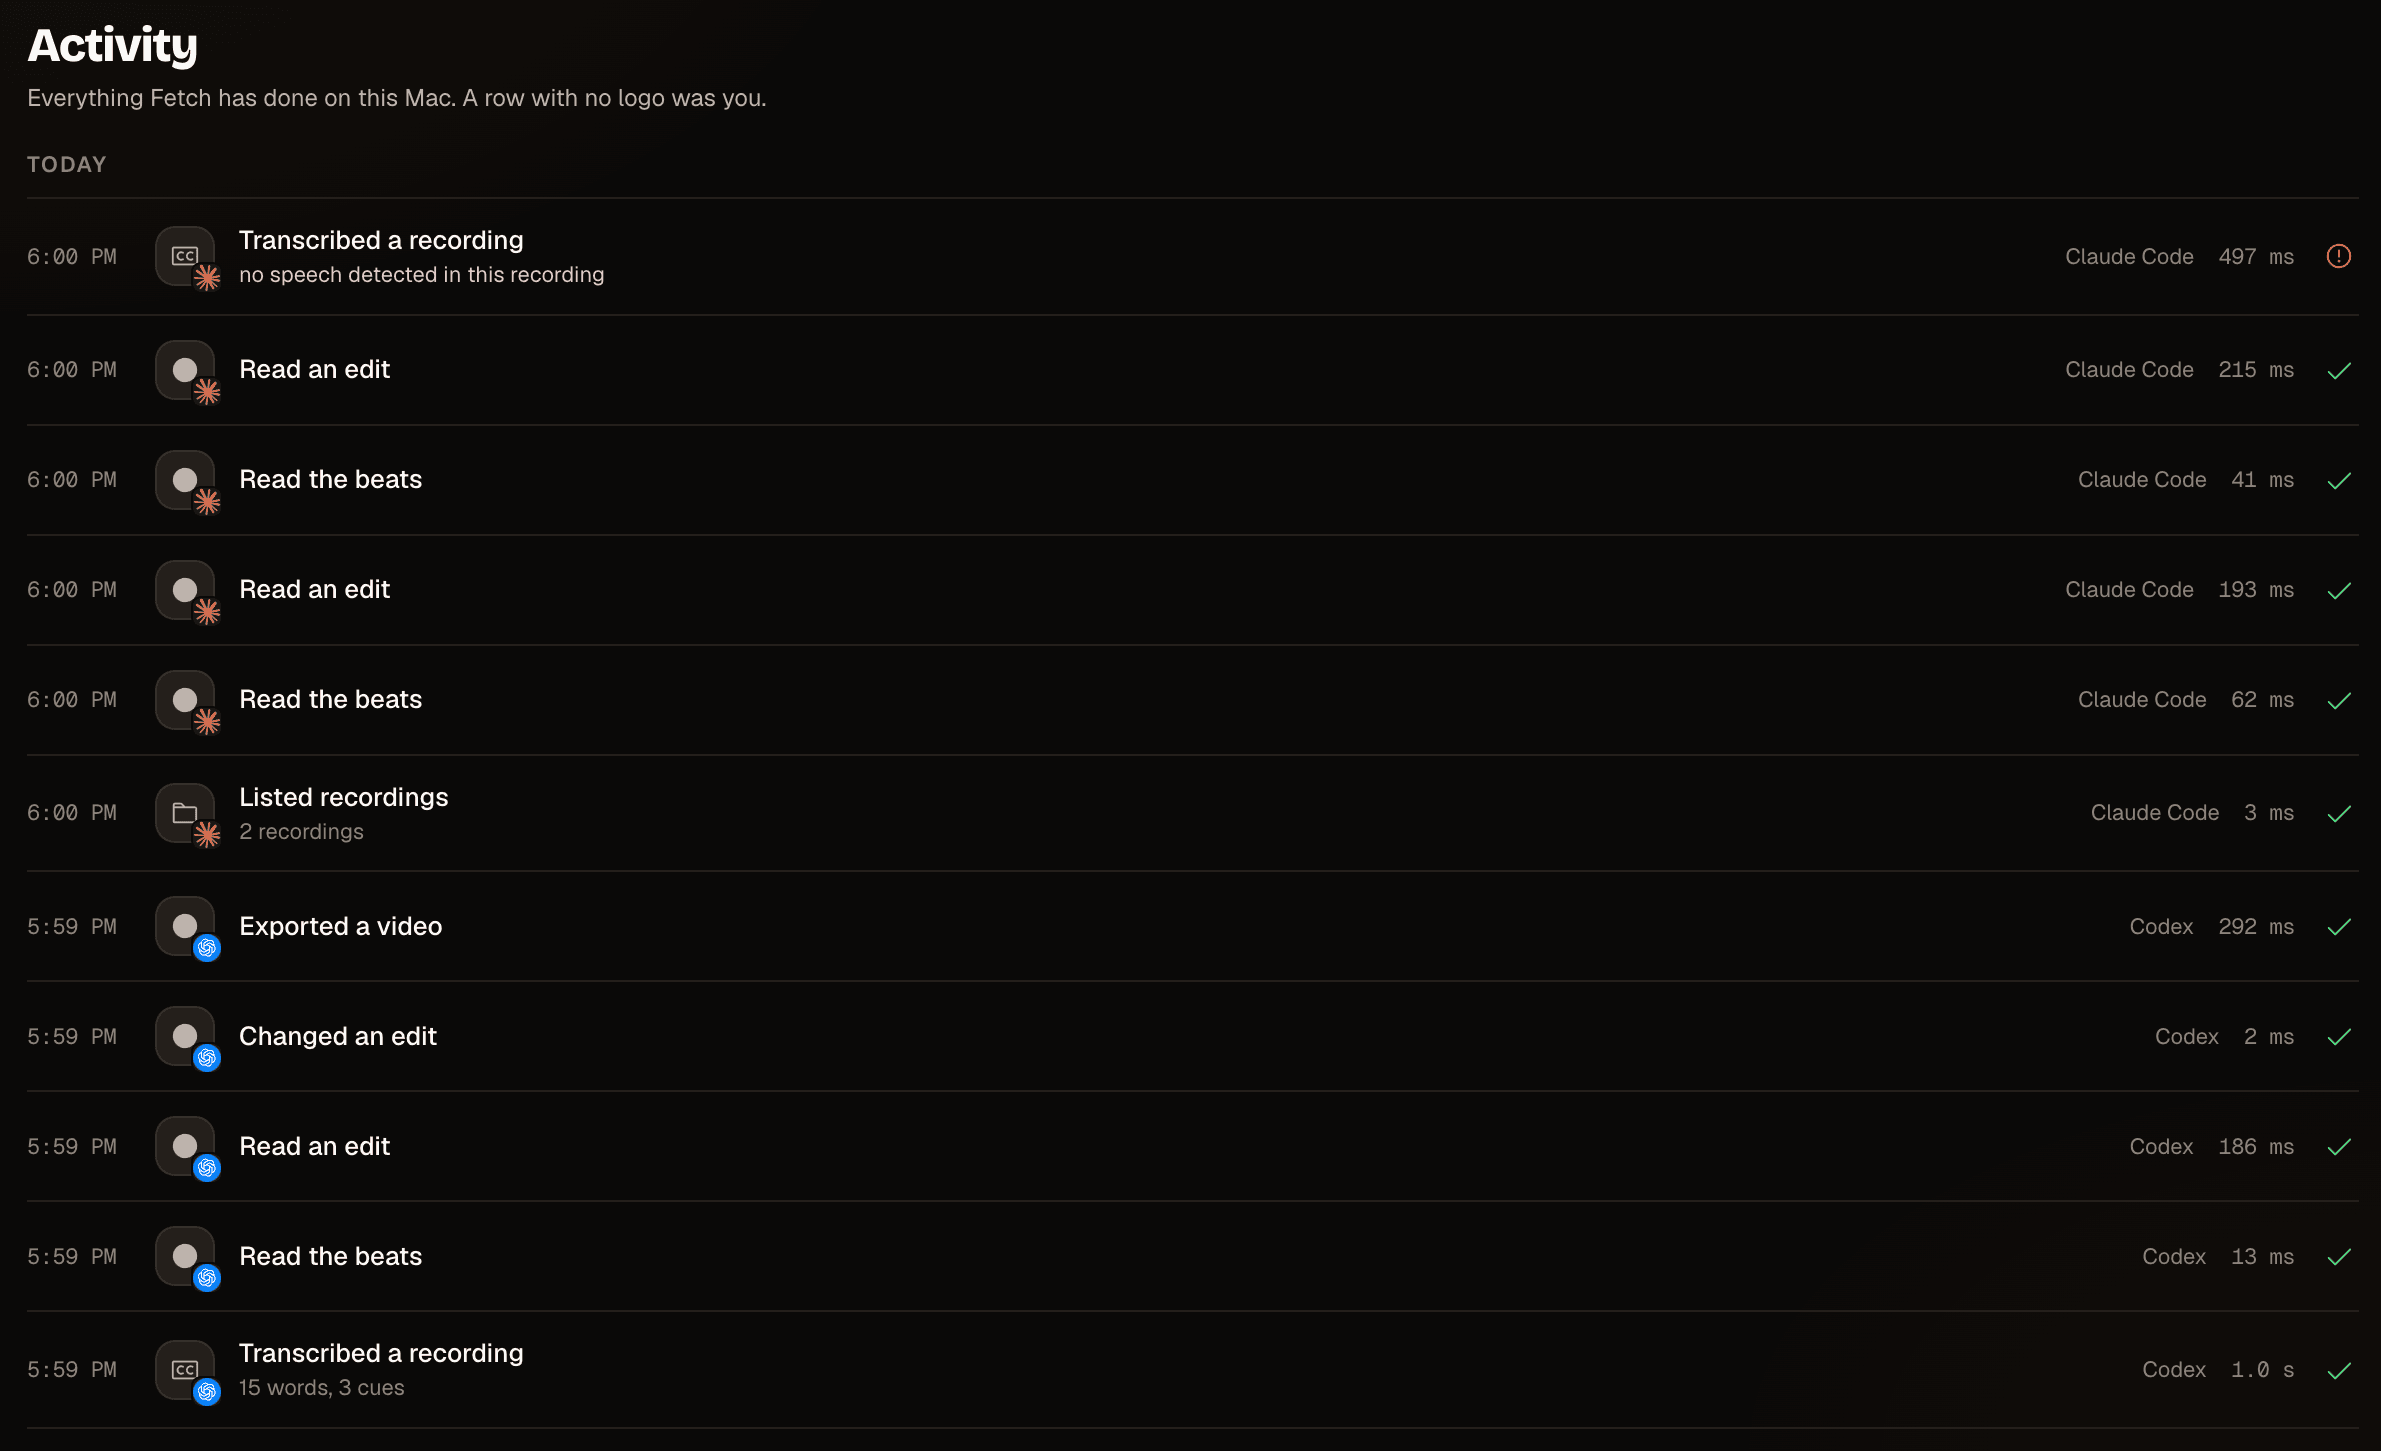Click the captions icon on 5:59 PM Transcribed row
The width and height of the screenshot is (2381, 1451).
185,1369
